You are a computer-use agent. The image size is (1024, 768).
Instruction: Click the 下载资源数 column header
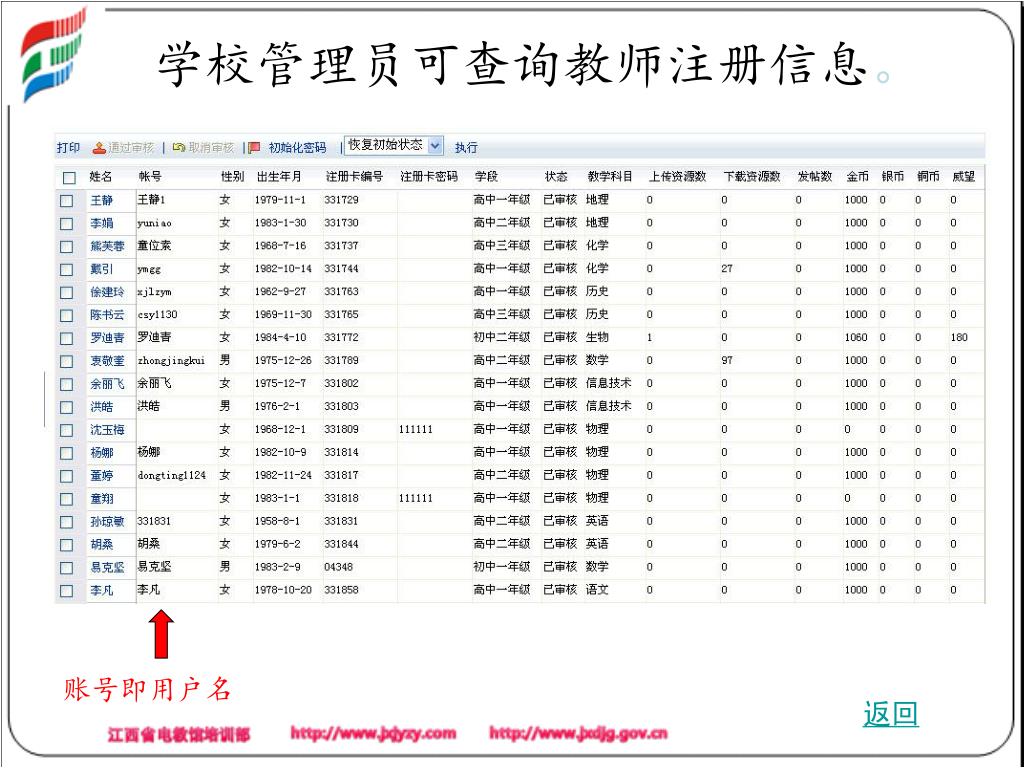(x=752, y=177)
